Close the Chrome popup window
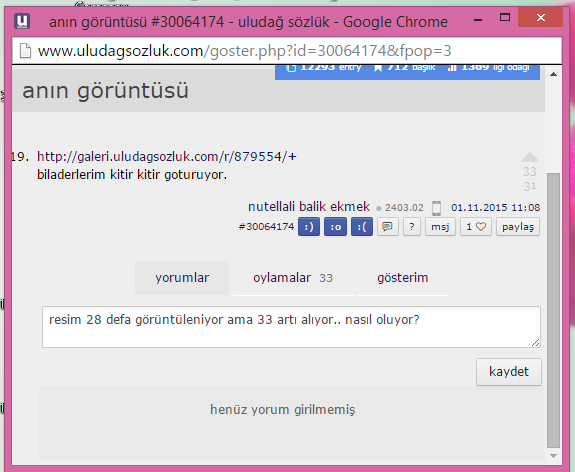This screenshot has height=472, width=575. pyautogui.click(x=541, y=17)
